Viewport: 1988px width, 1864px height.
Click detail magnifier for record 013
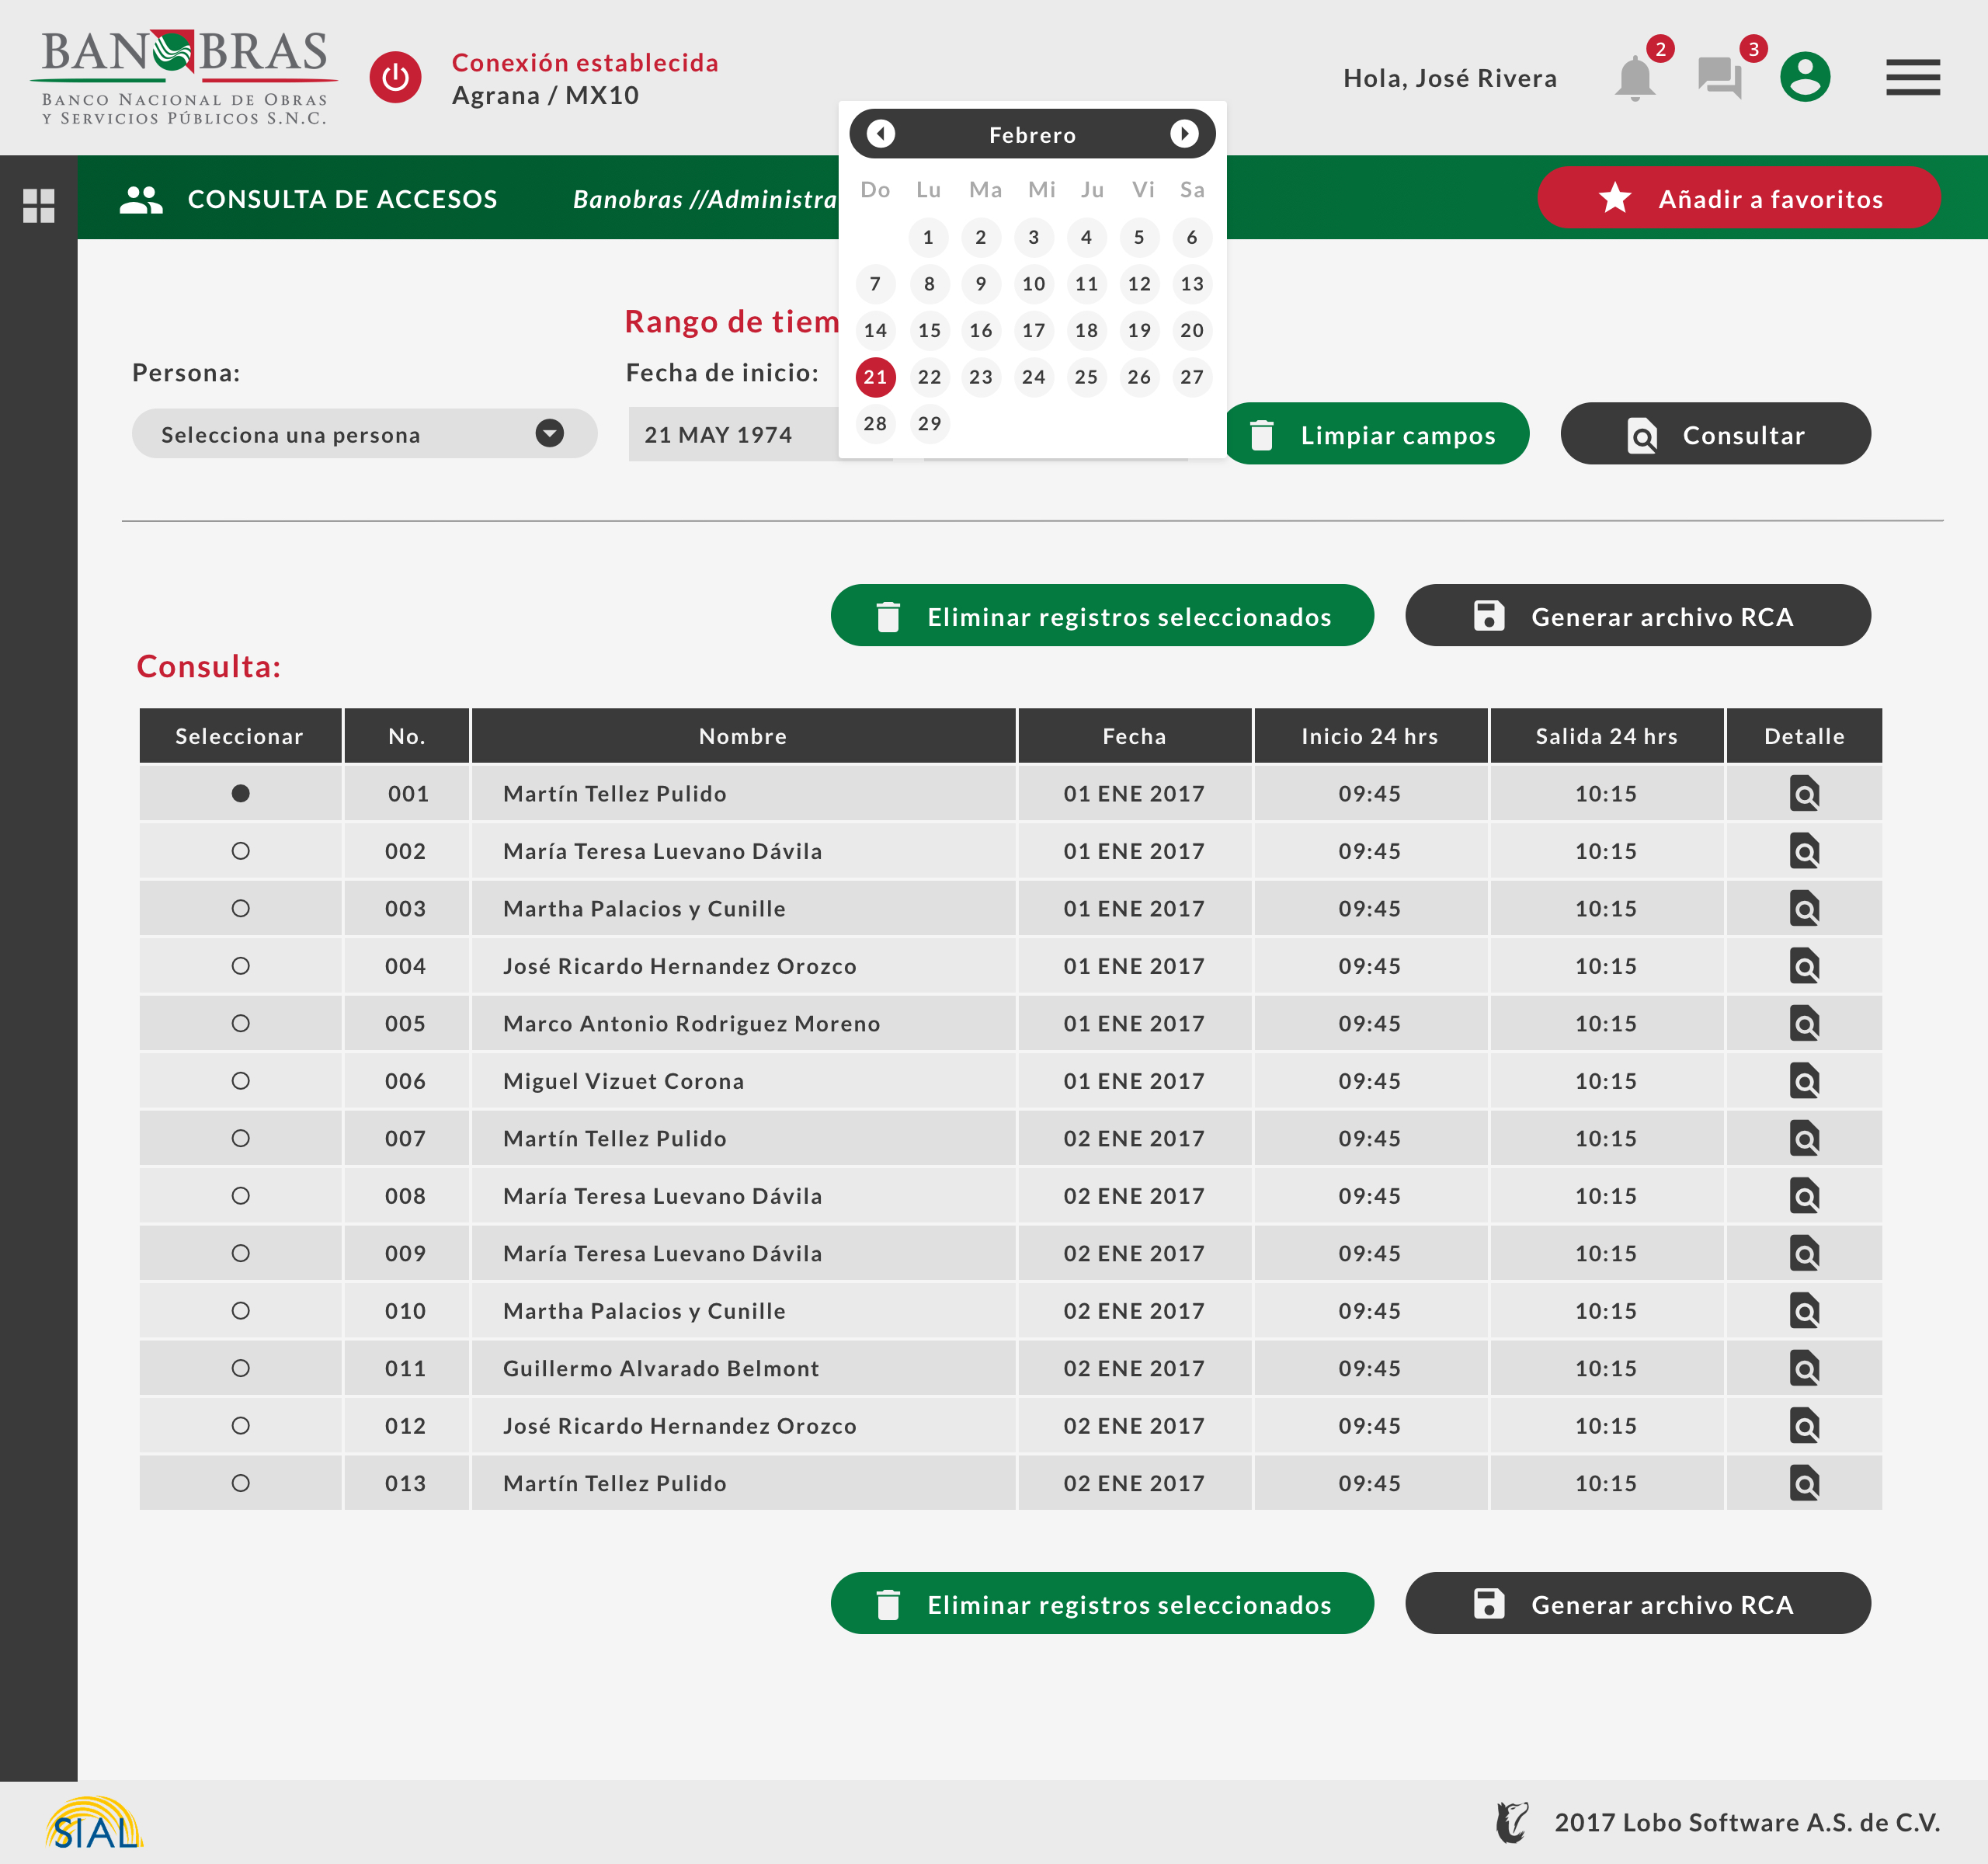click(x=1803, y=1484)
